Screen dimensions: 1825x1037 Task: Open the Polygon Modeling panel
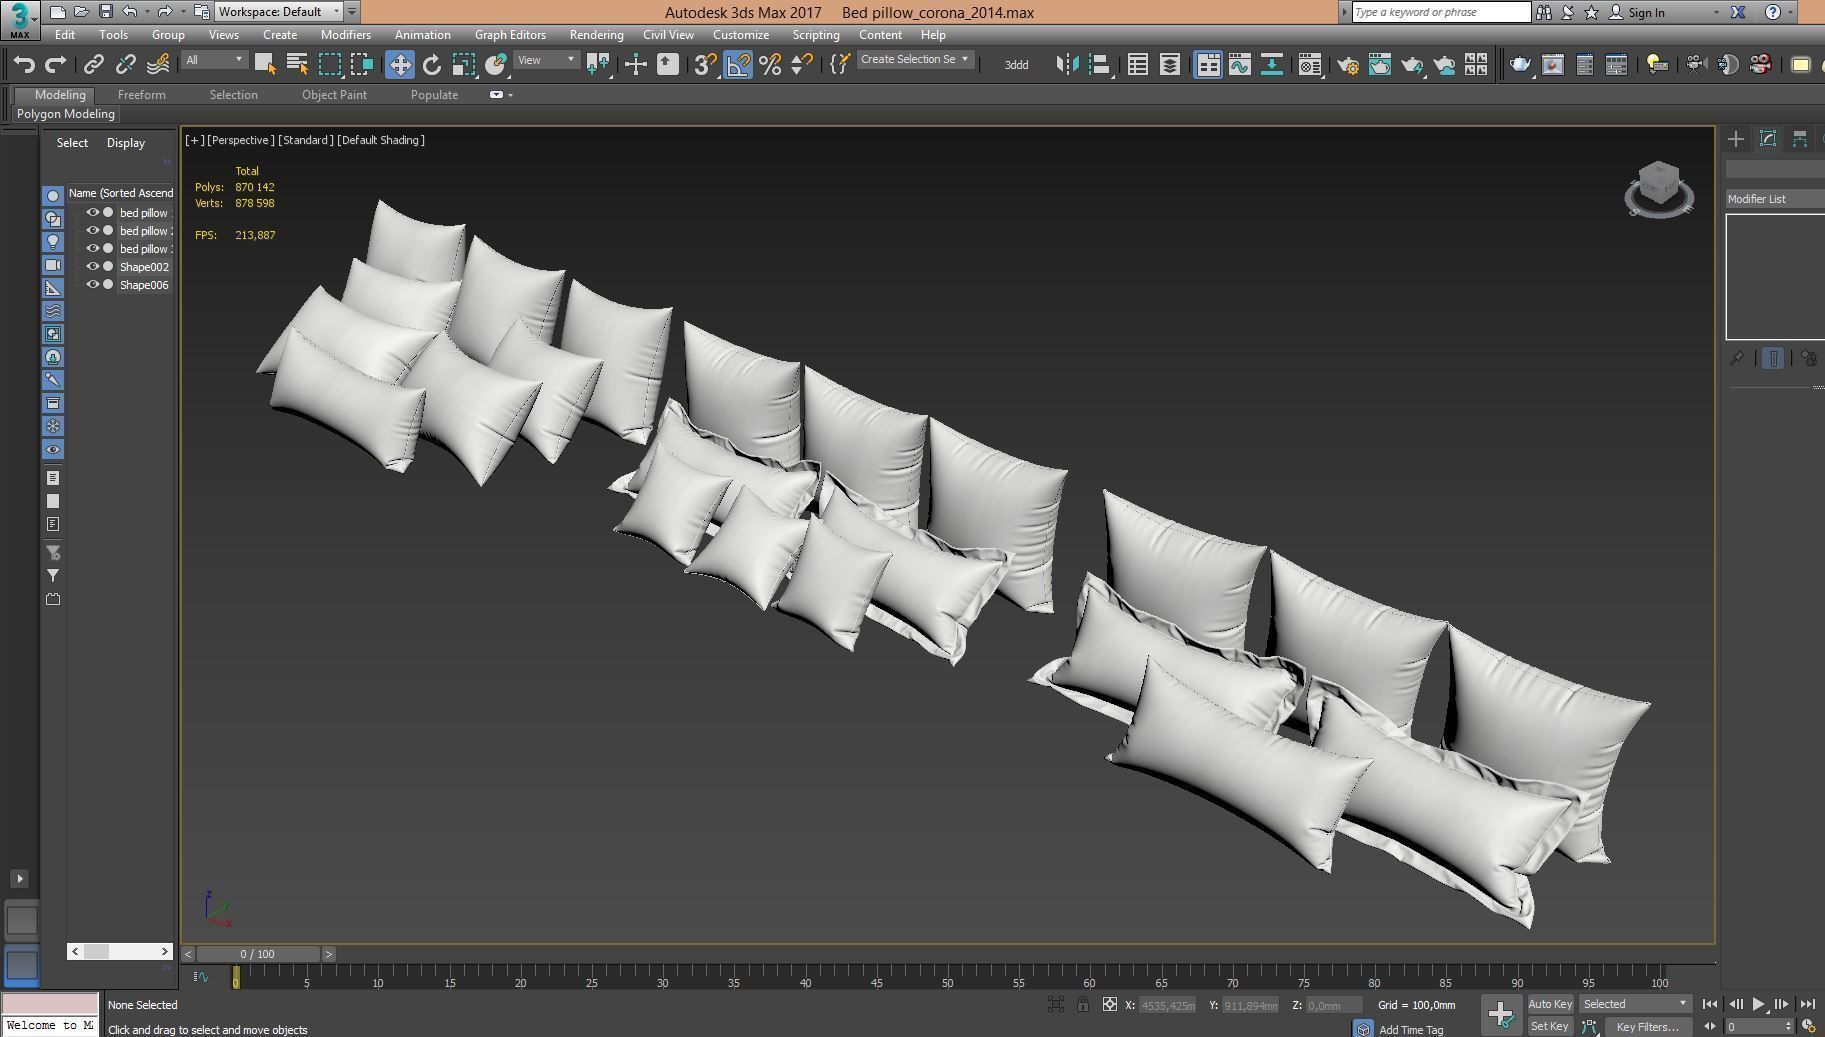(66, 114)
